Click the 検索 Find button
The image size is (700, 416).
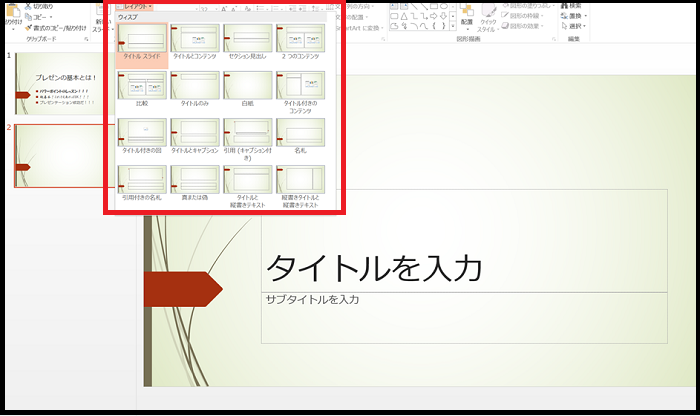[572, 6]
